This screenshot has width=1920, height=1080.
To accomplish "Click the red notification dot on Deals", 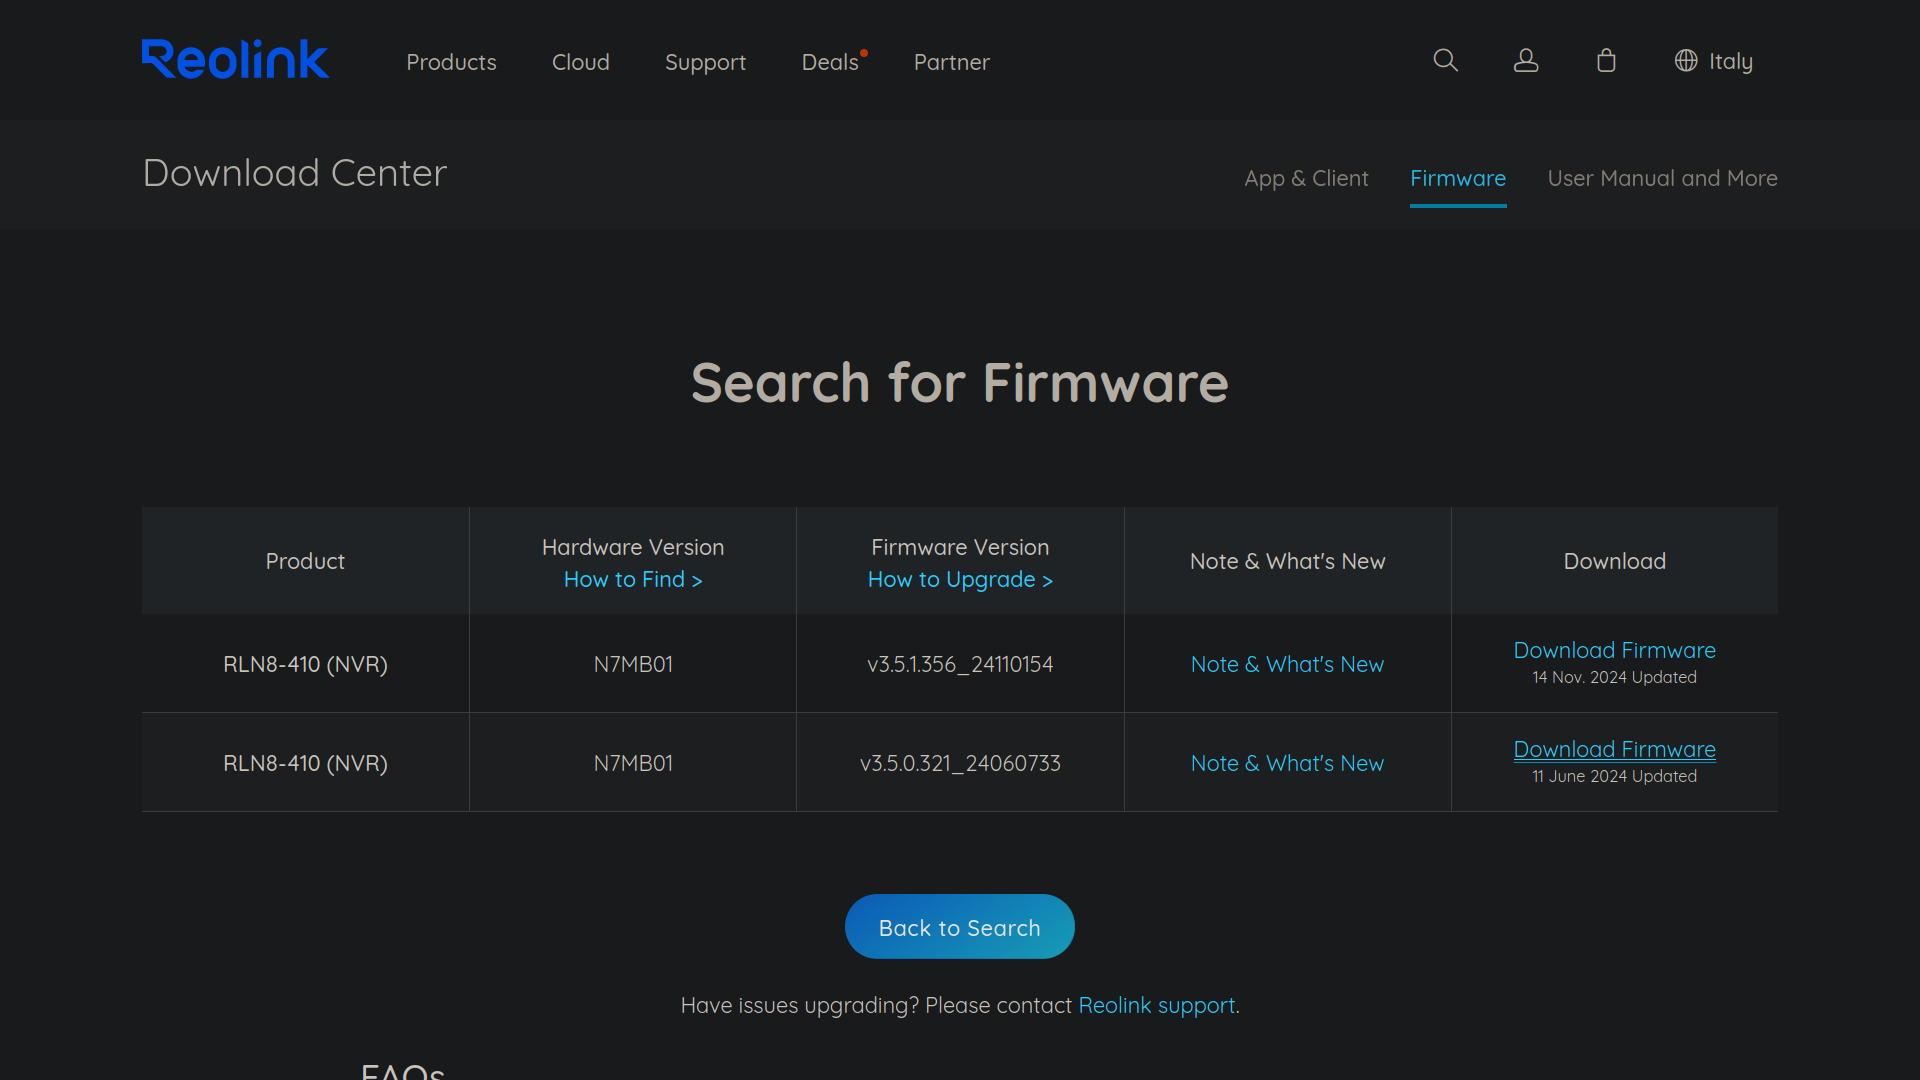I will click(864, 51).
